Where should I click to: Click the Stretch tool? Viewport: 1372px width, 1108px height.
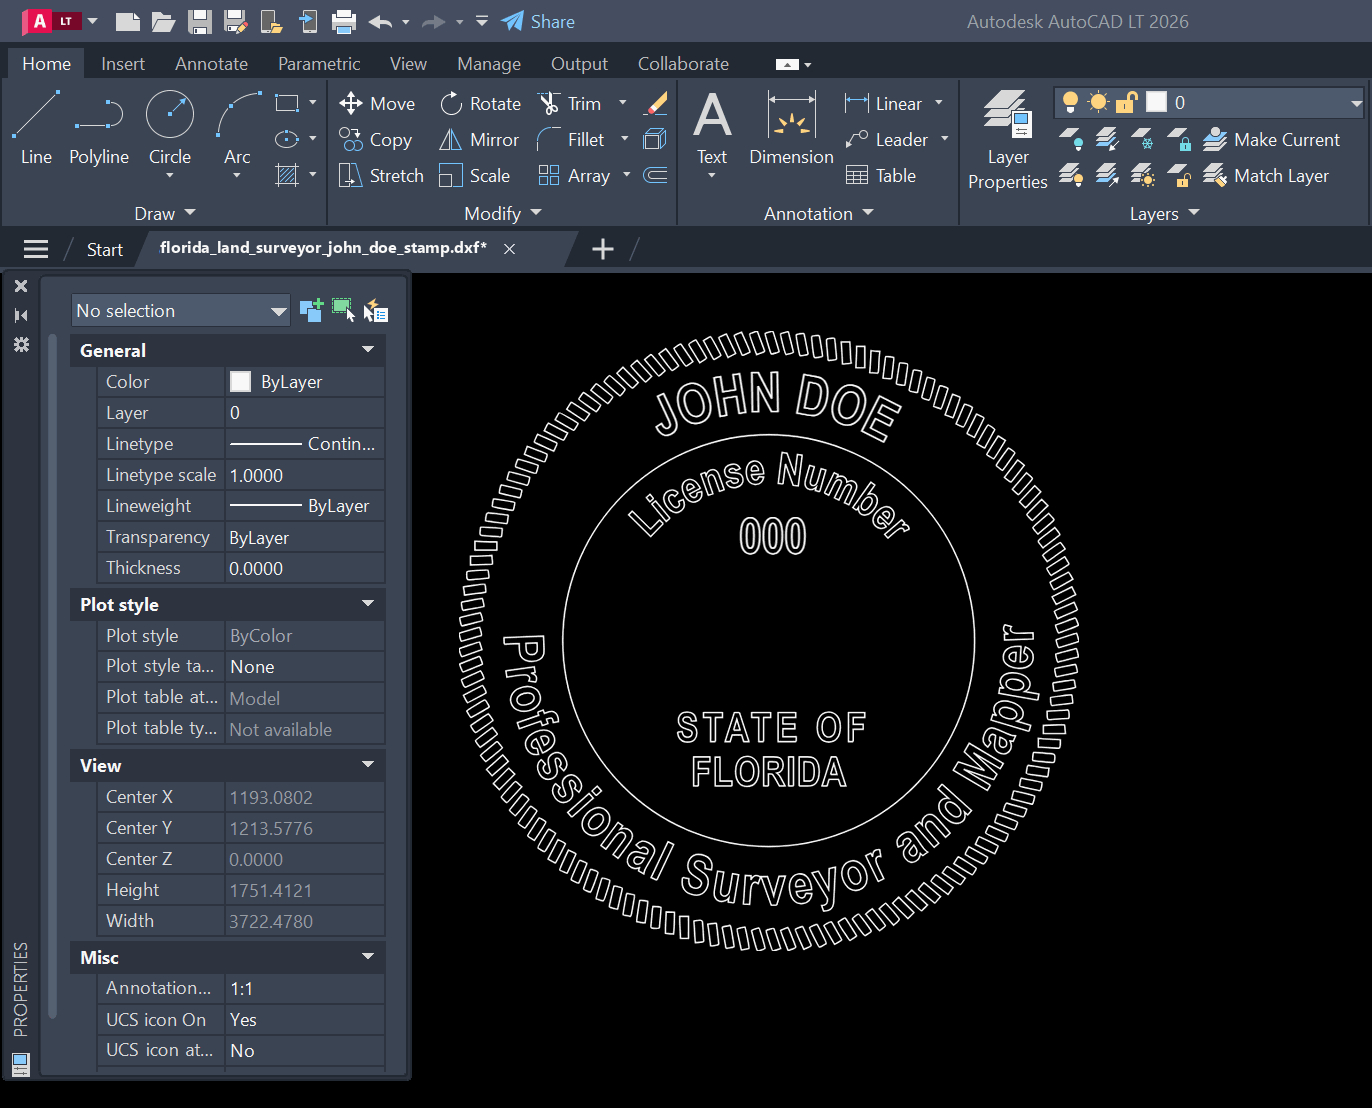tap(381, 175)
